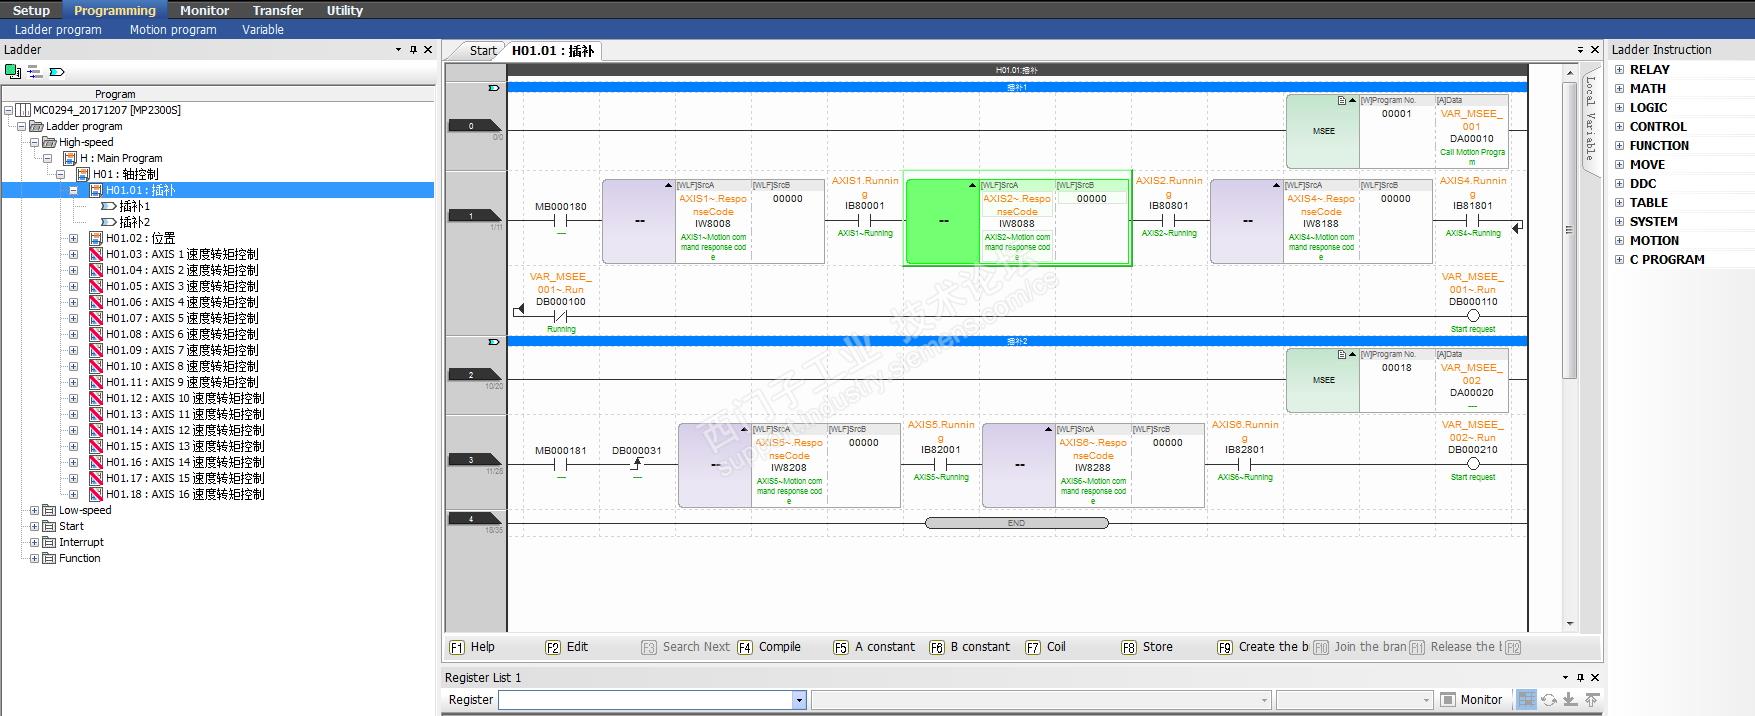The image size is (1755, 716).
Task: Click the download arrow icon in Register List
Action: click(1570, 700)
